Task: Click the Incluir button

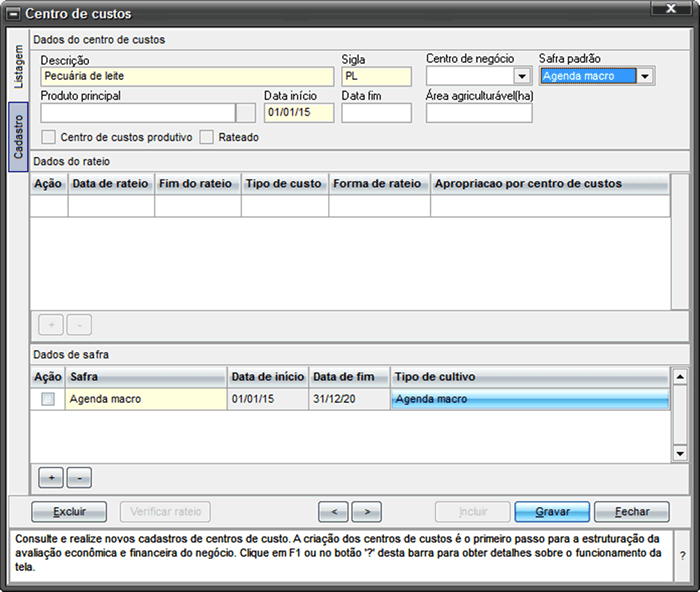Action: click(x=473, y=512)
